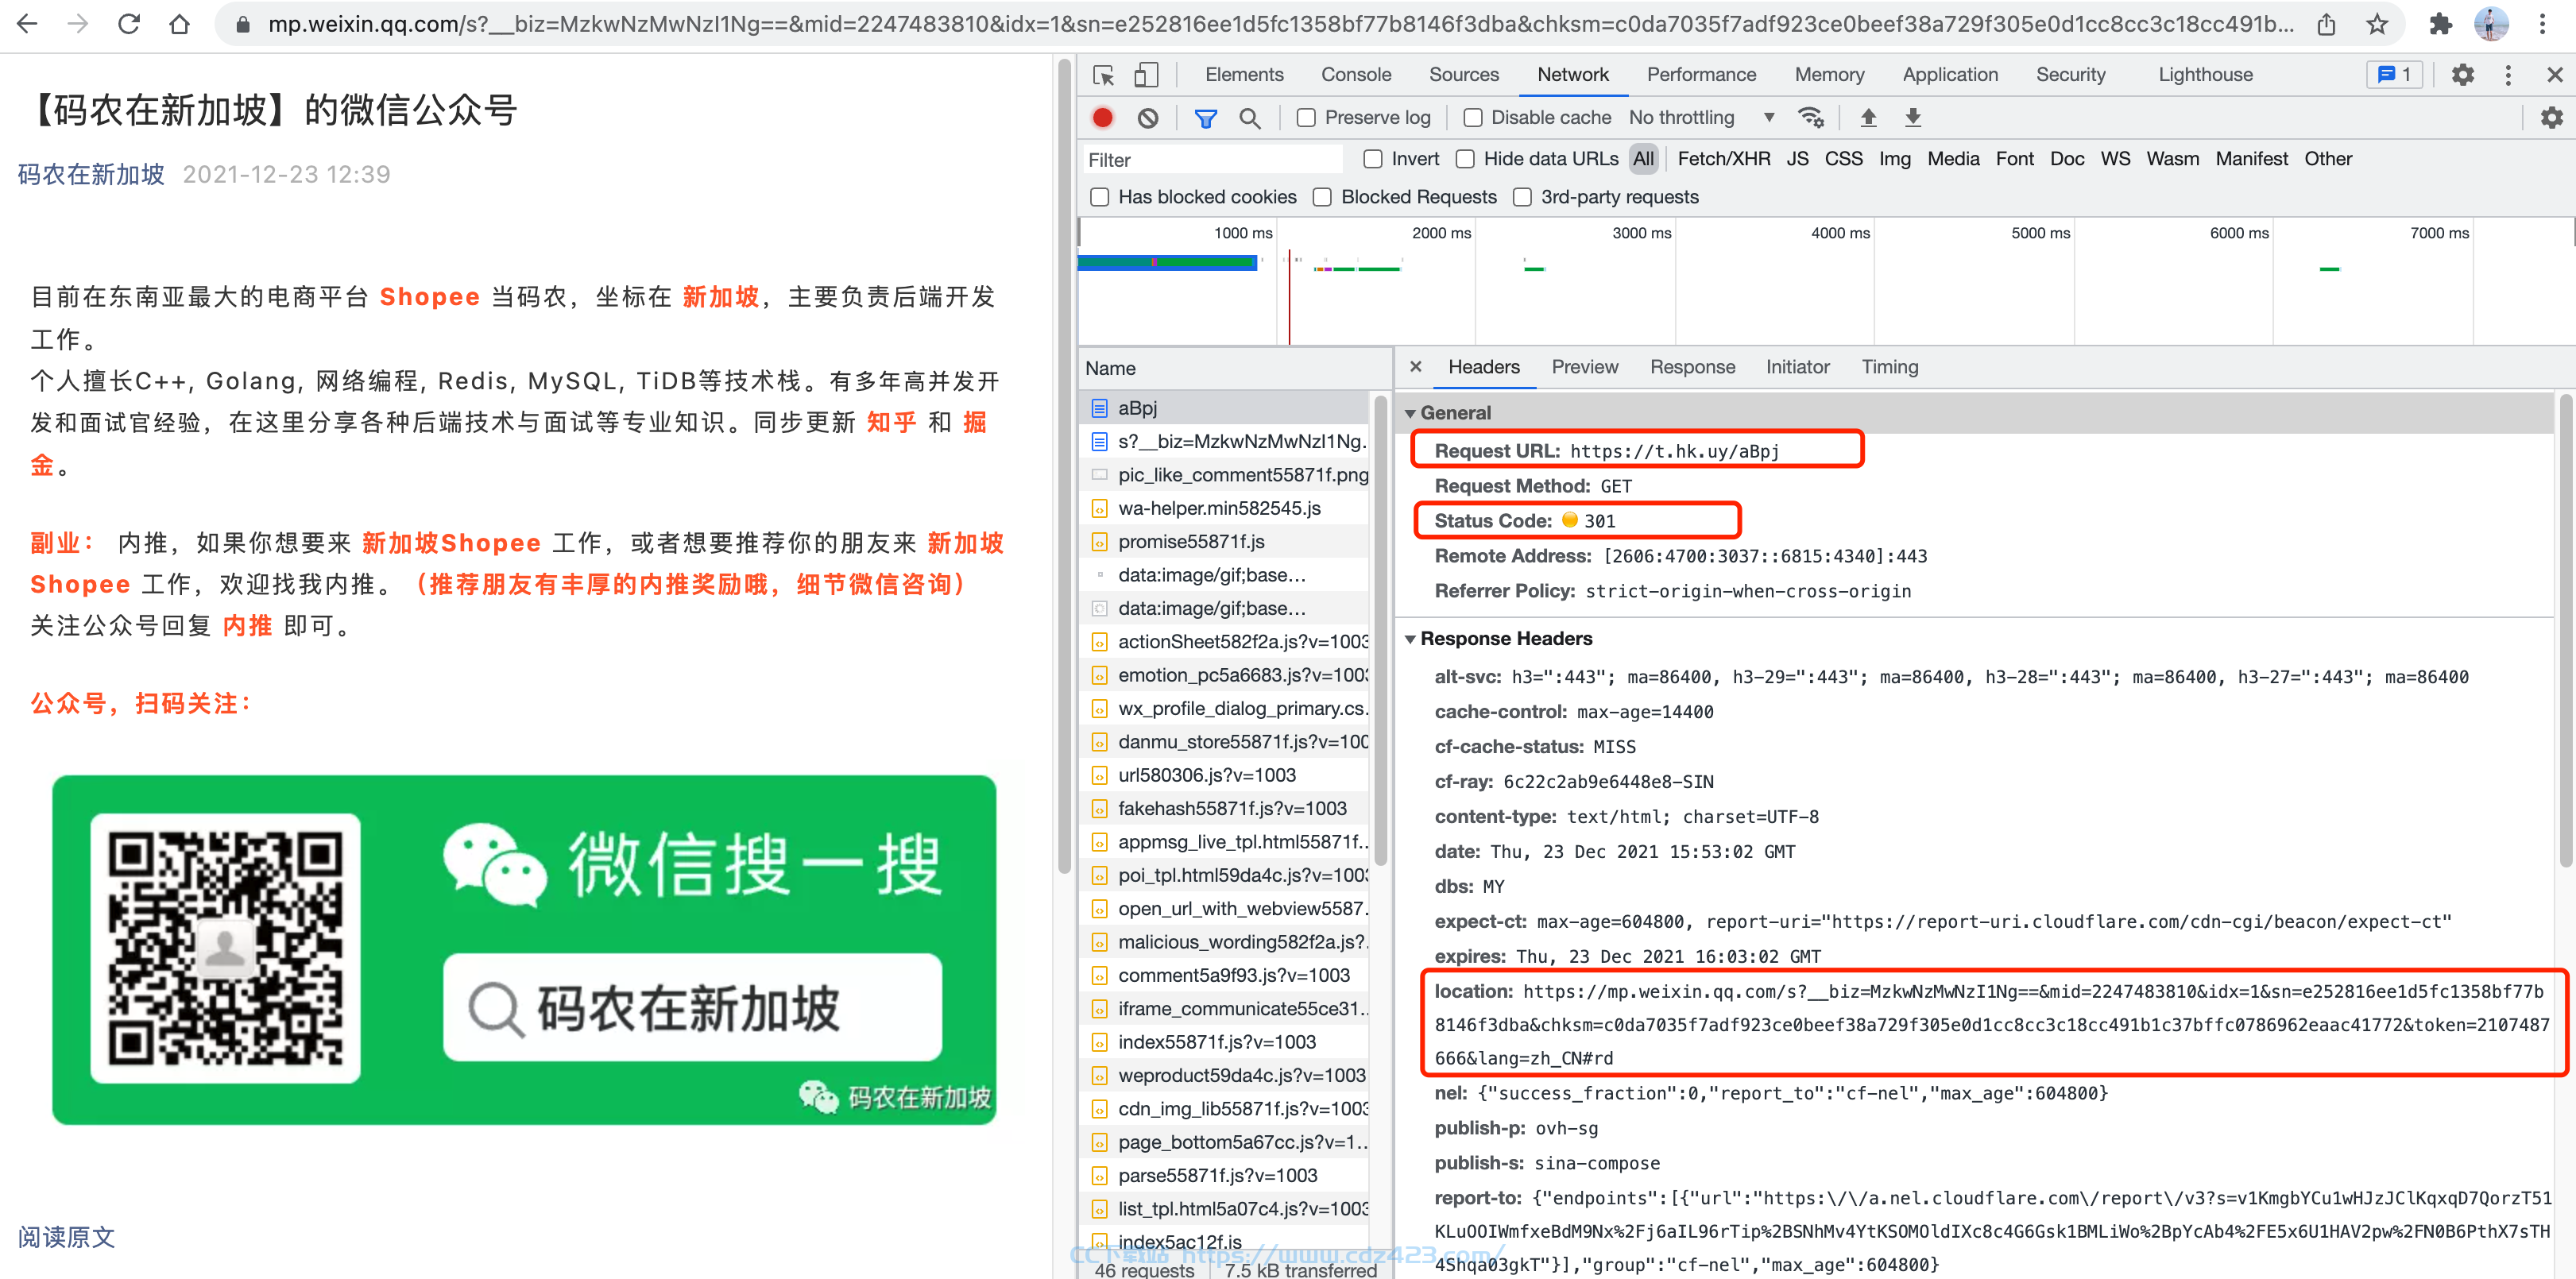This screenshot has height=1279, width=2576.
Task: Toggle the network filter funnel icon
Action: click(1206, 118)
